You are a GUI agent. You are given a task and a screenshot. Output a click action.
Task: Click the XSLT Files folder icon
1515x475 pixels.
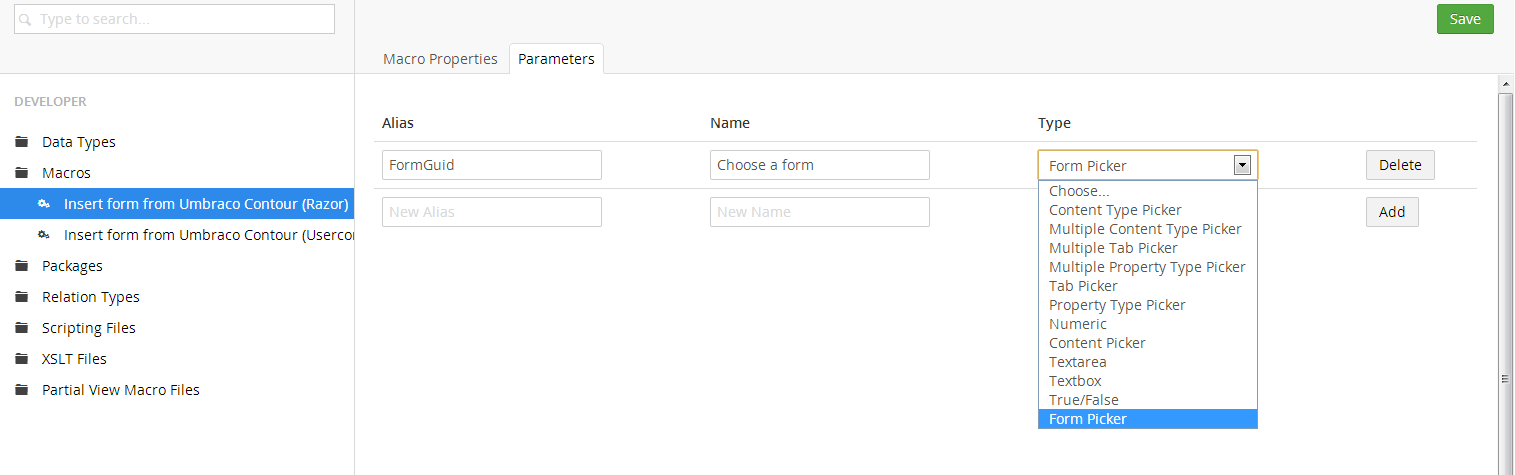pyautogui.click(x=21, y=359)
